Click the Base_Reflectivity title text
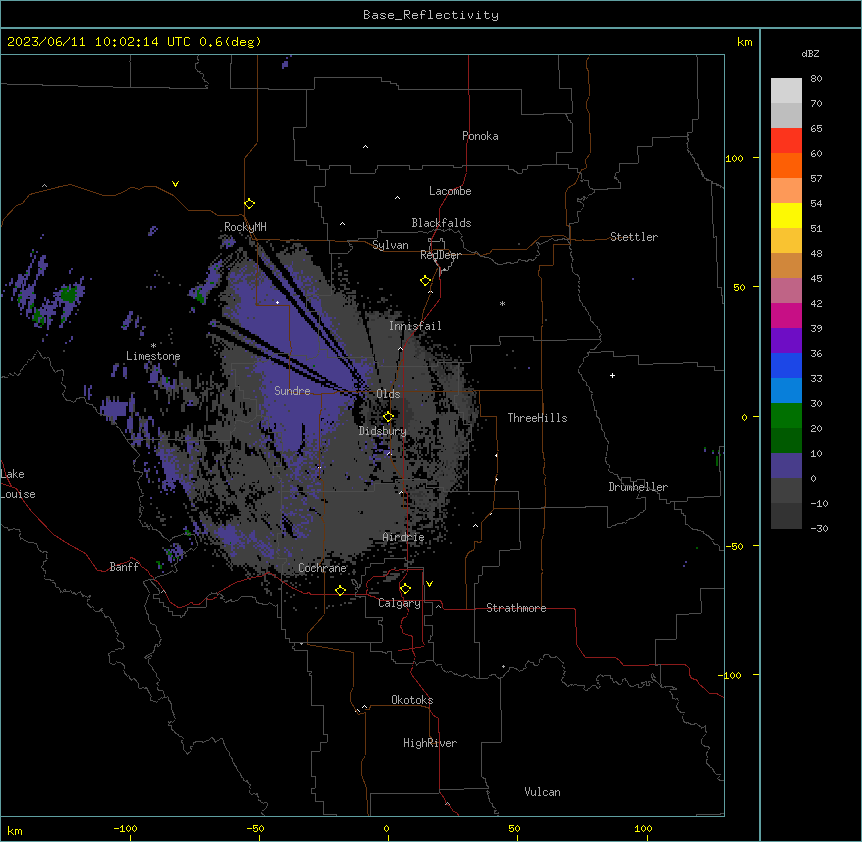Image resolution: width=862 pixels, height=842 pixels. (x=431, y=15)
